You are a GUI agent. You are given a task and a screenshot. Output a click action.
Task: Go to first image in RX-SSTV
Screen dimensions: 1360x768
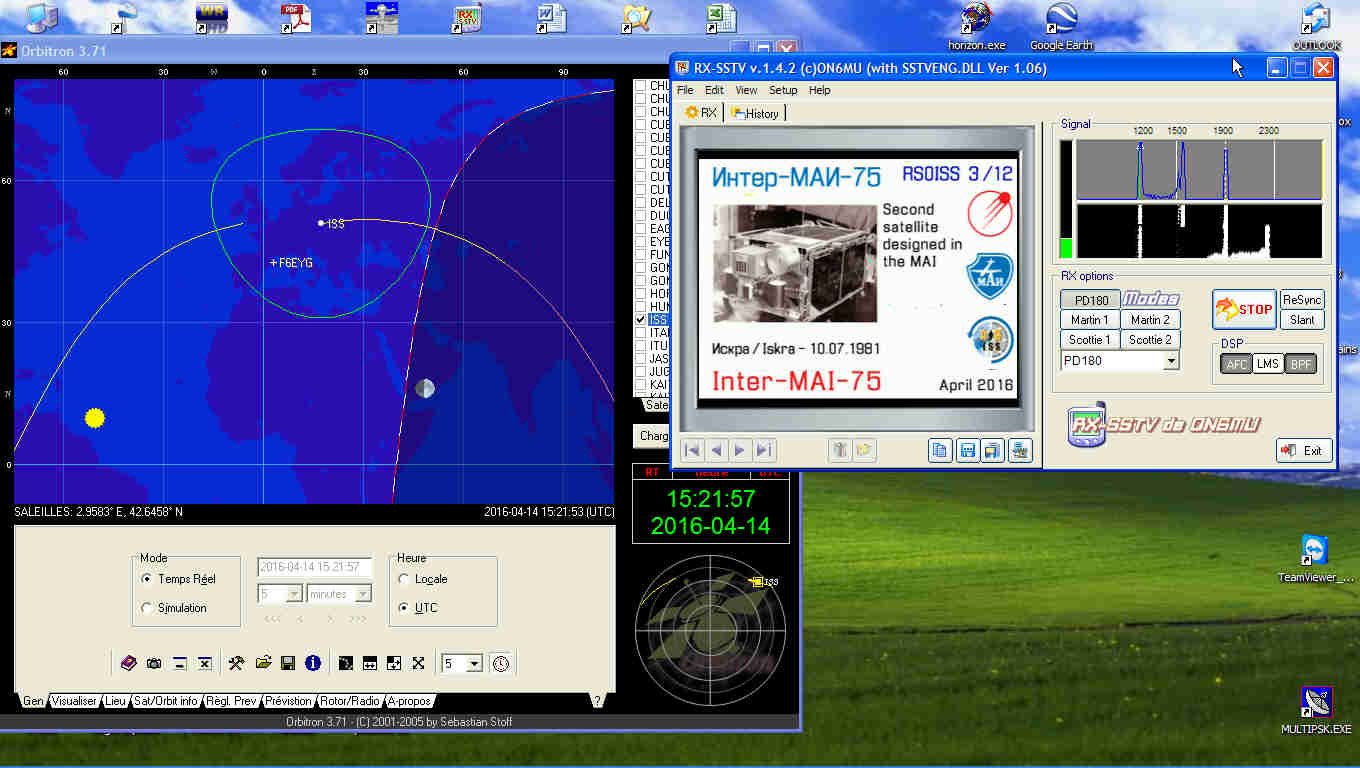tap(692, 450)
